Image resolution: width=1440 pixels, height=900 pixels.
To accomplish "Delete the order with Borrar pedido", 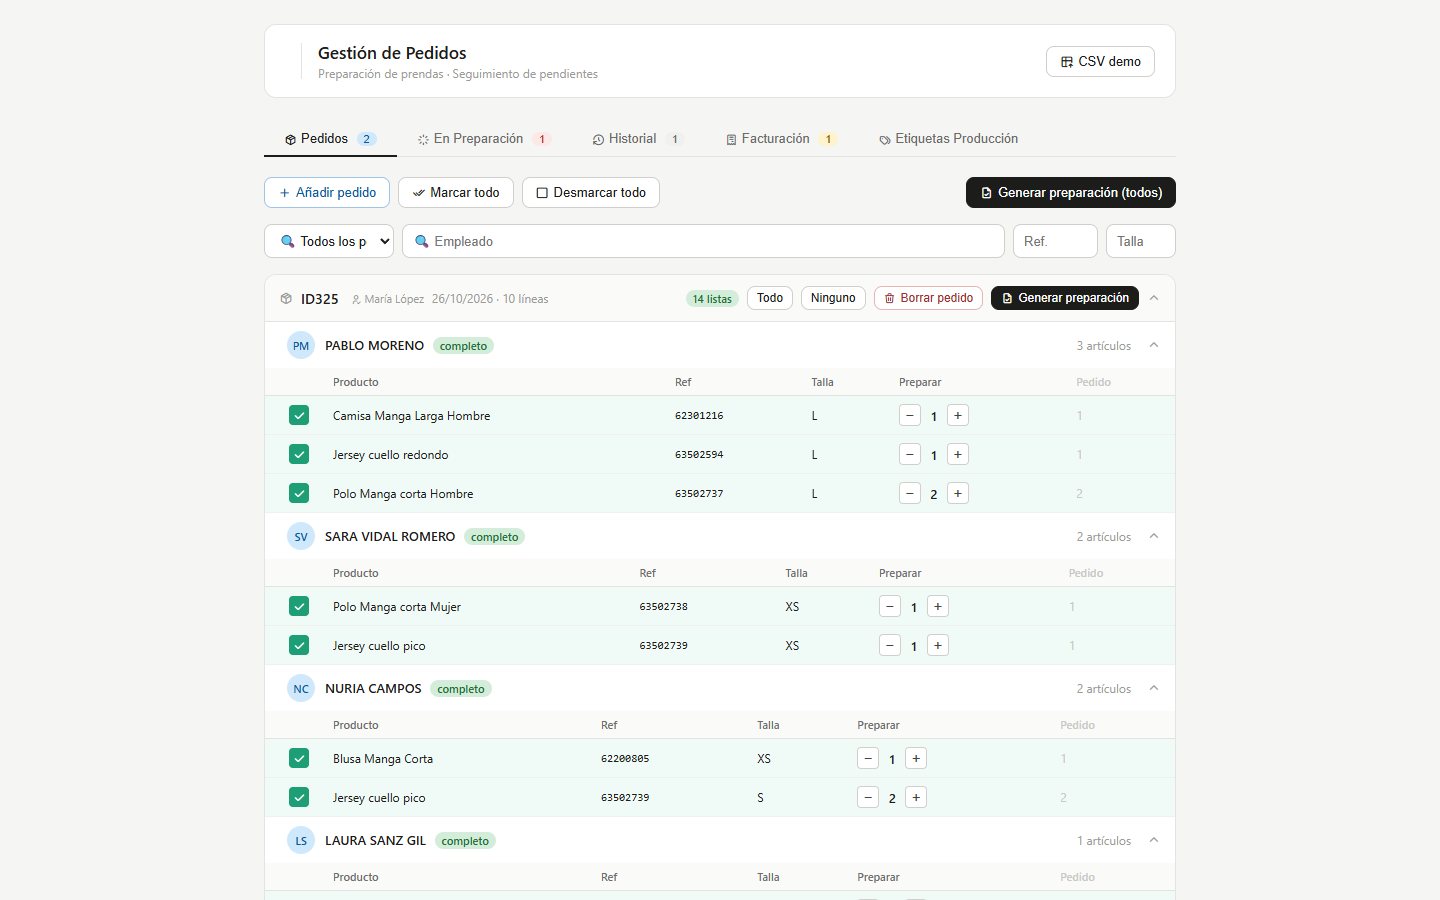I will point(928,298).
